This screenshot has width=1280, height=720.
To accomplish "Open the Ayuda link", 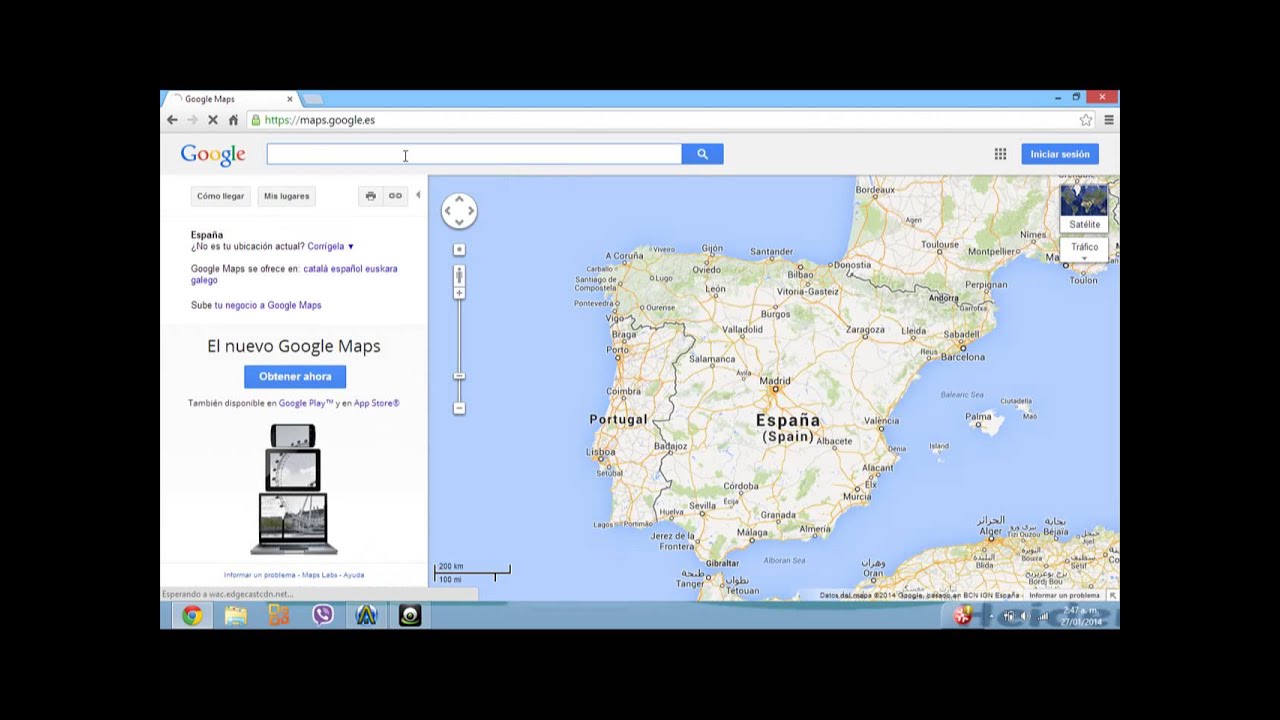I will pos(353,575).
